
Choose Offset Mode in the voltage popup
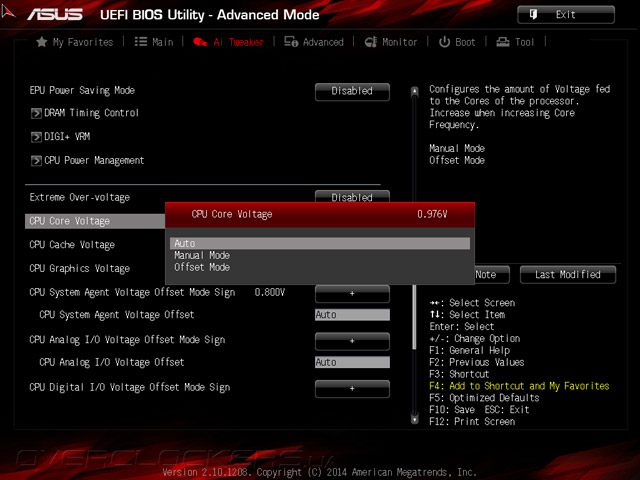(202, 267)
